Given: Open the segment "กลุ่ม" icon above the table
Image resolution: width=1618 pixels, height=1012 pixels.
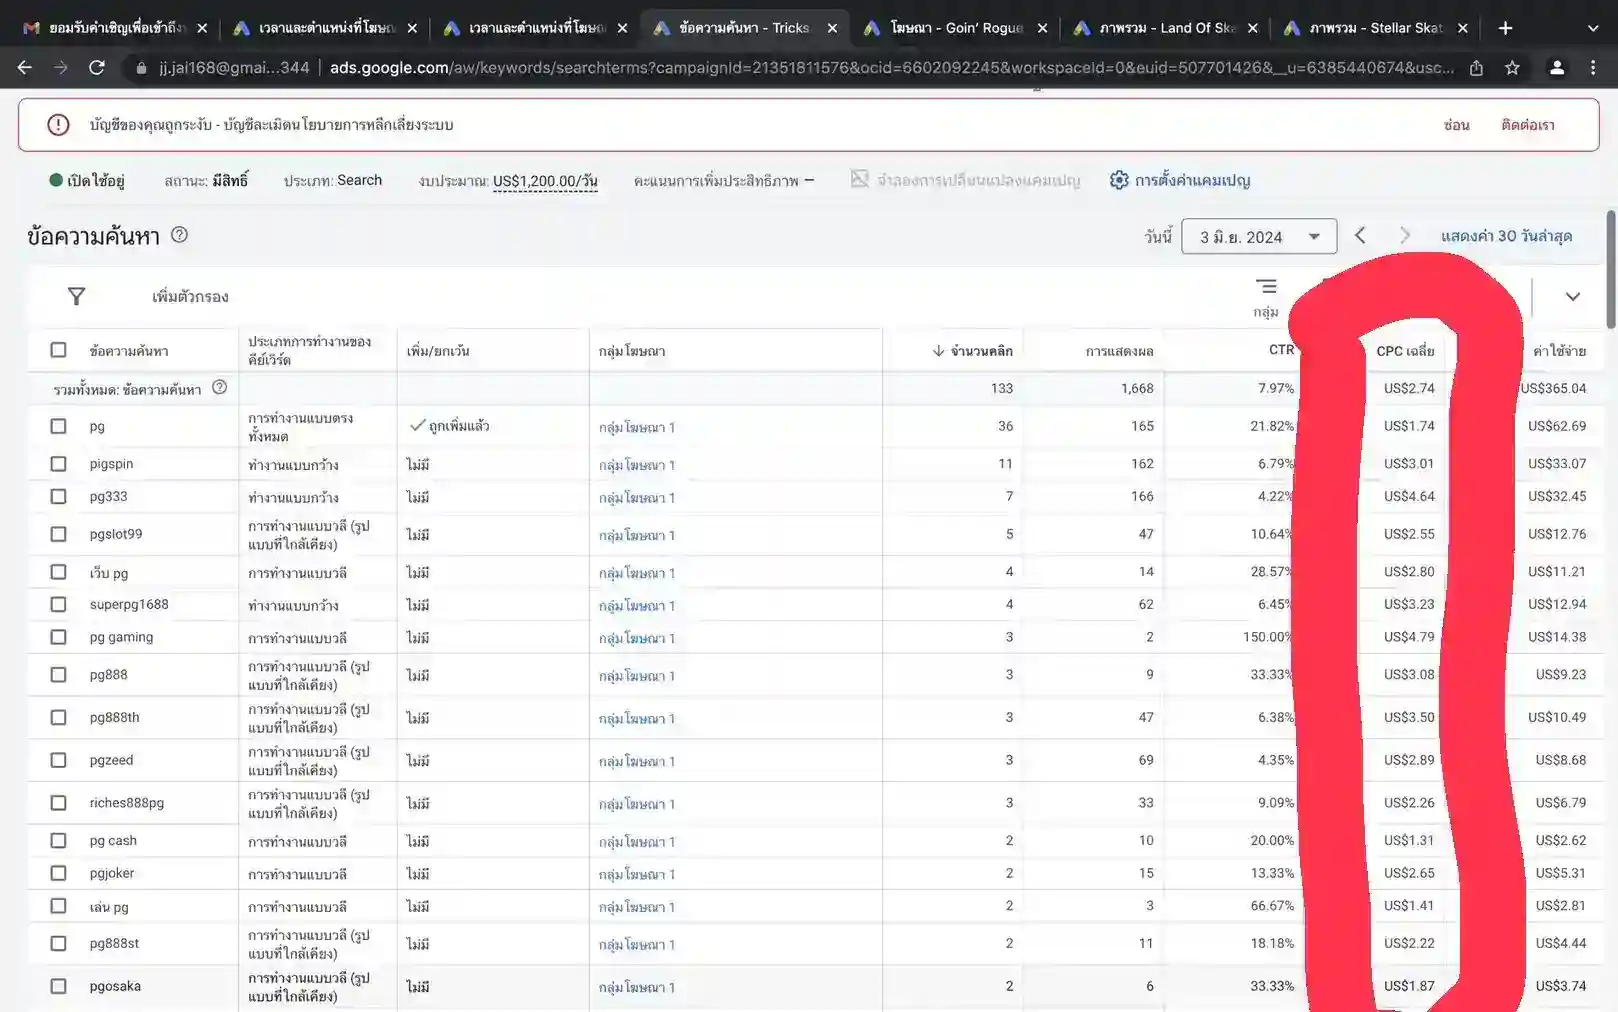Looking at the screenshot, I should (1266, 287).
